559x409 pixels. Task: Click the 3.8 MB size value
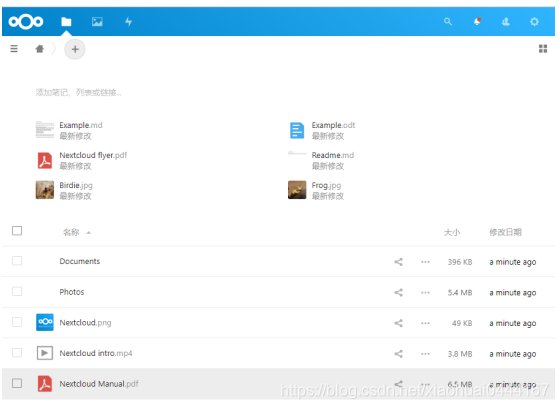pos(460,354)
